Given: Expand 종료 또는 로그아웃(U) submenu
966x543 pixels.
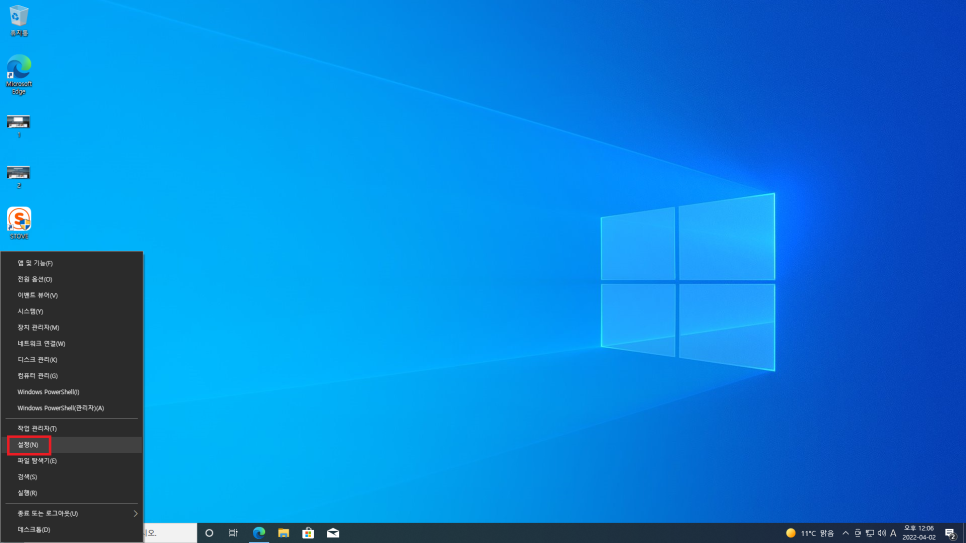Looking at the screenshot, I should [x=71, y=513].
